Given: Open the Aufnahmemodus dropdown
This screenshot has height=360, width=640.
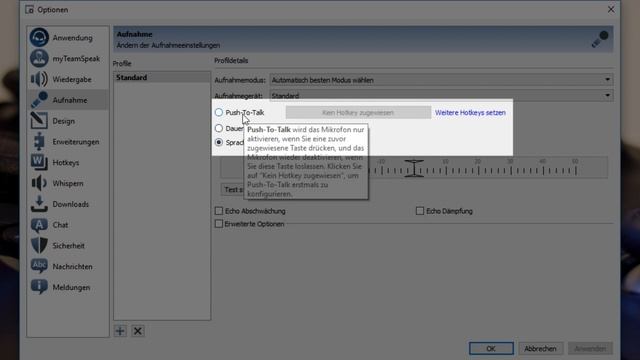Looking at the screenshot, I should point(441,80).
